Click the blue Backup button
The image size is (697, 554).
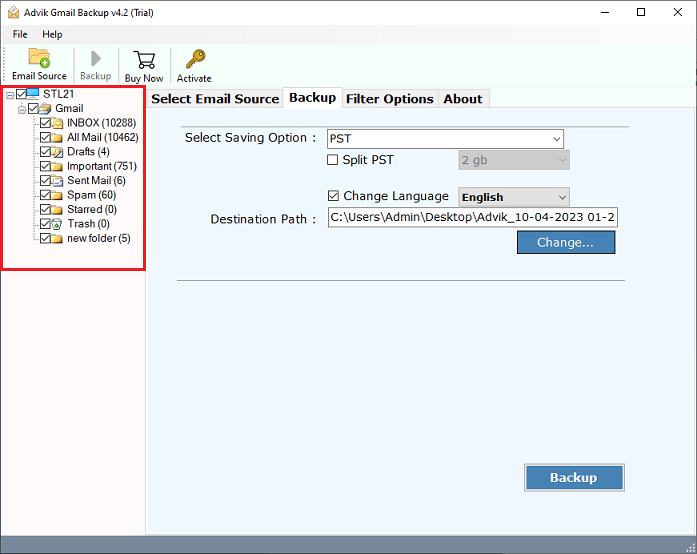[x=574, y=478]
